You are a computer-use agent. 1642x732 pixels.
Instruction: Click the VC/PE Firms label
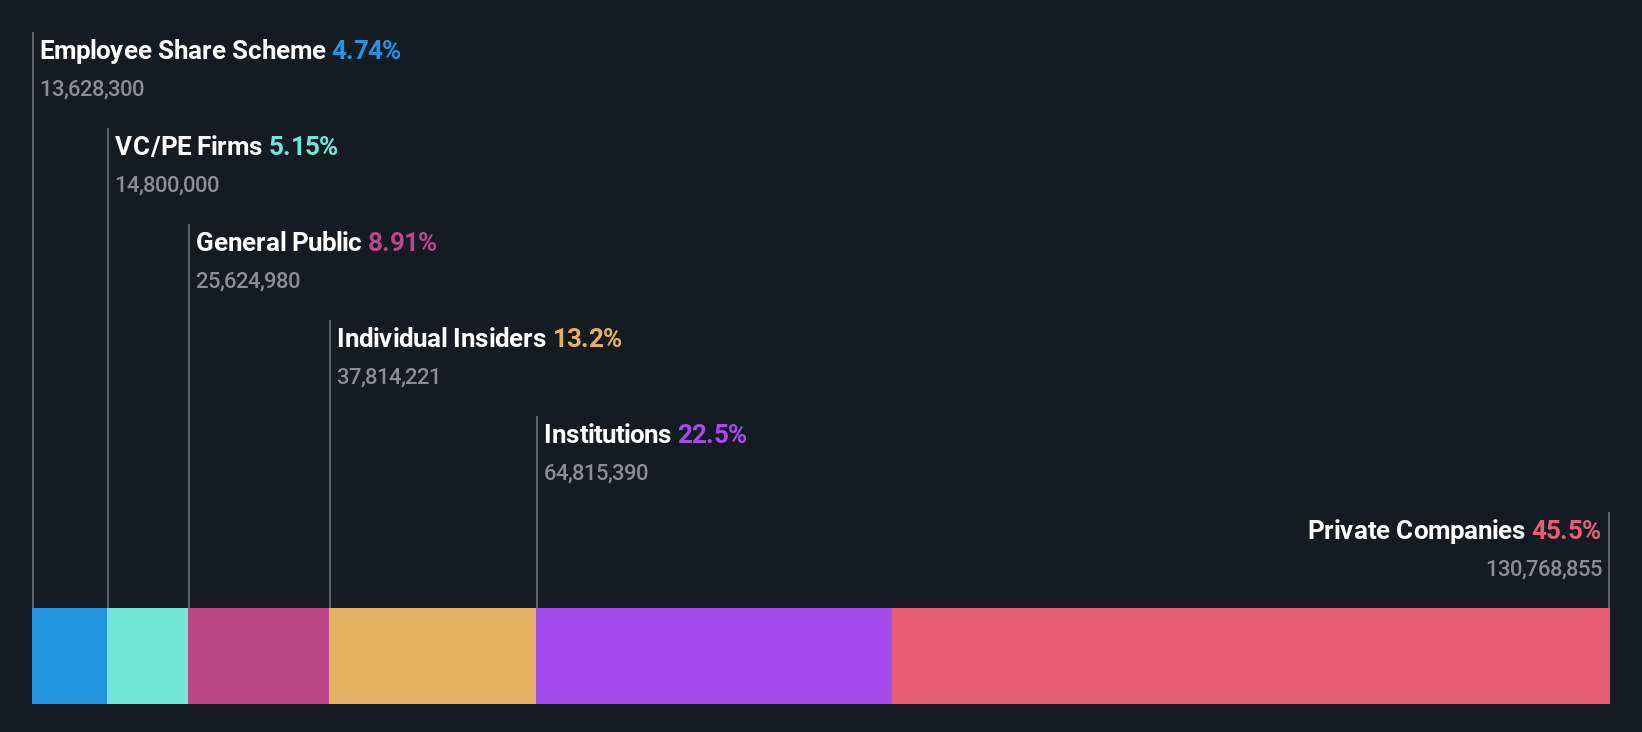(188, 146)
